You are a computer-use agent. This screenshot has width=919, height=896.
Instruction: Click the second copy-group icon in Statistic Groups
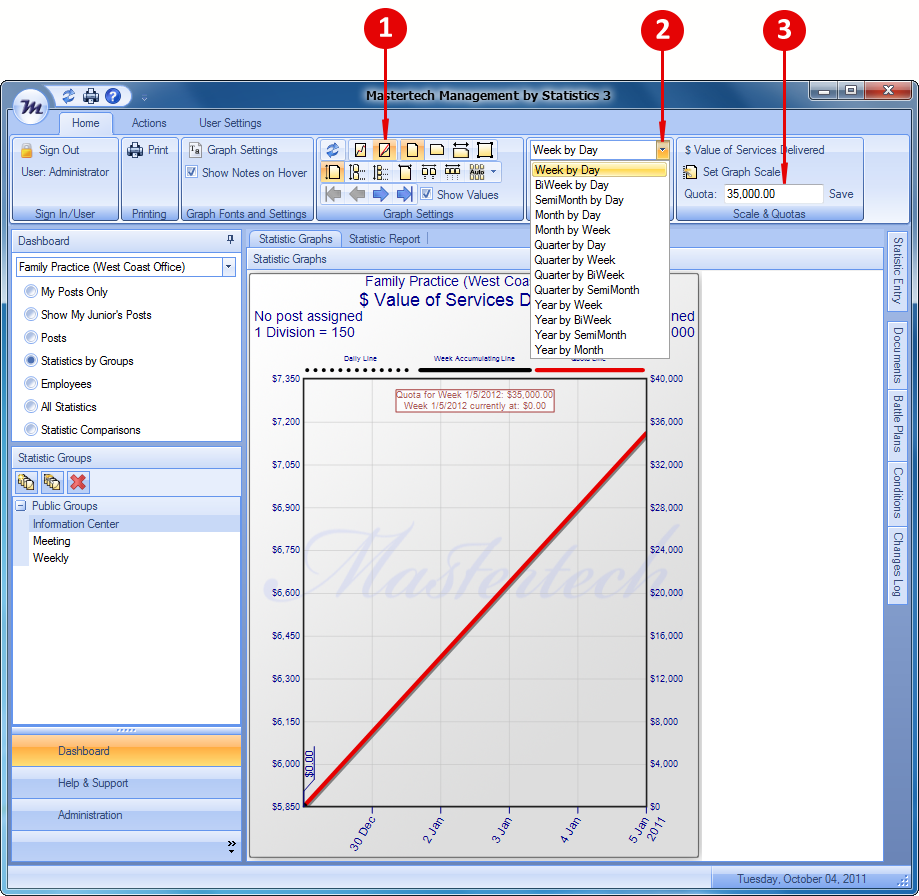click(x=52, y=482)
